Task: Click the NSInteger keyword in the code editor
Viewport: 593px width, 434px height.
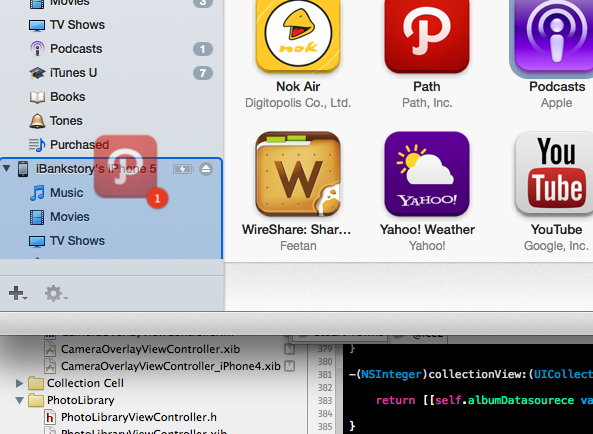Action: tap(391, 374)
